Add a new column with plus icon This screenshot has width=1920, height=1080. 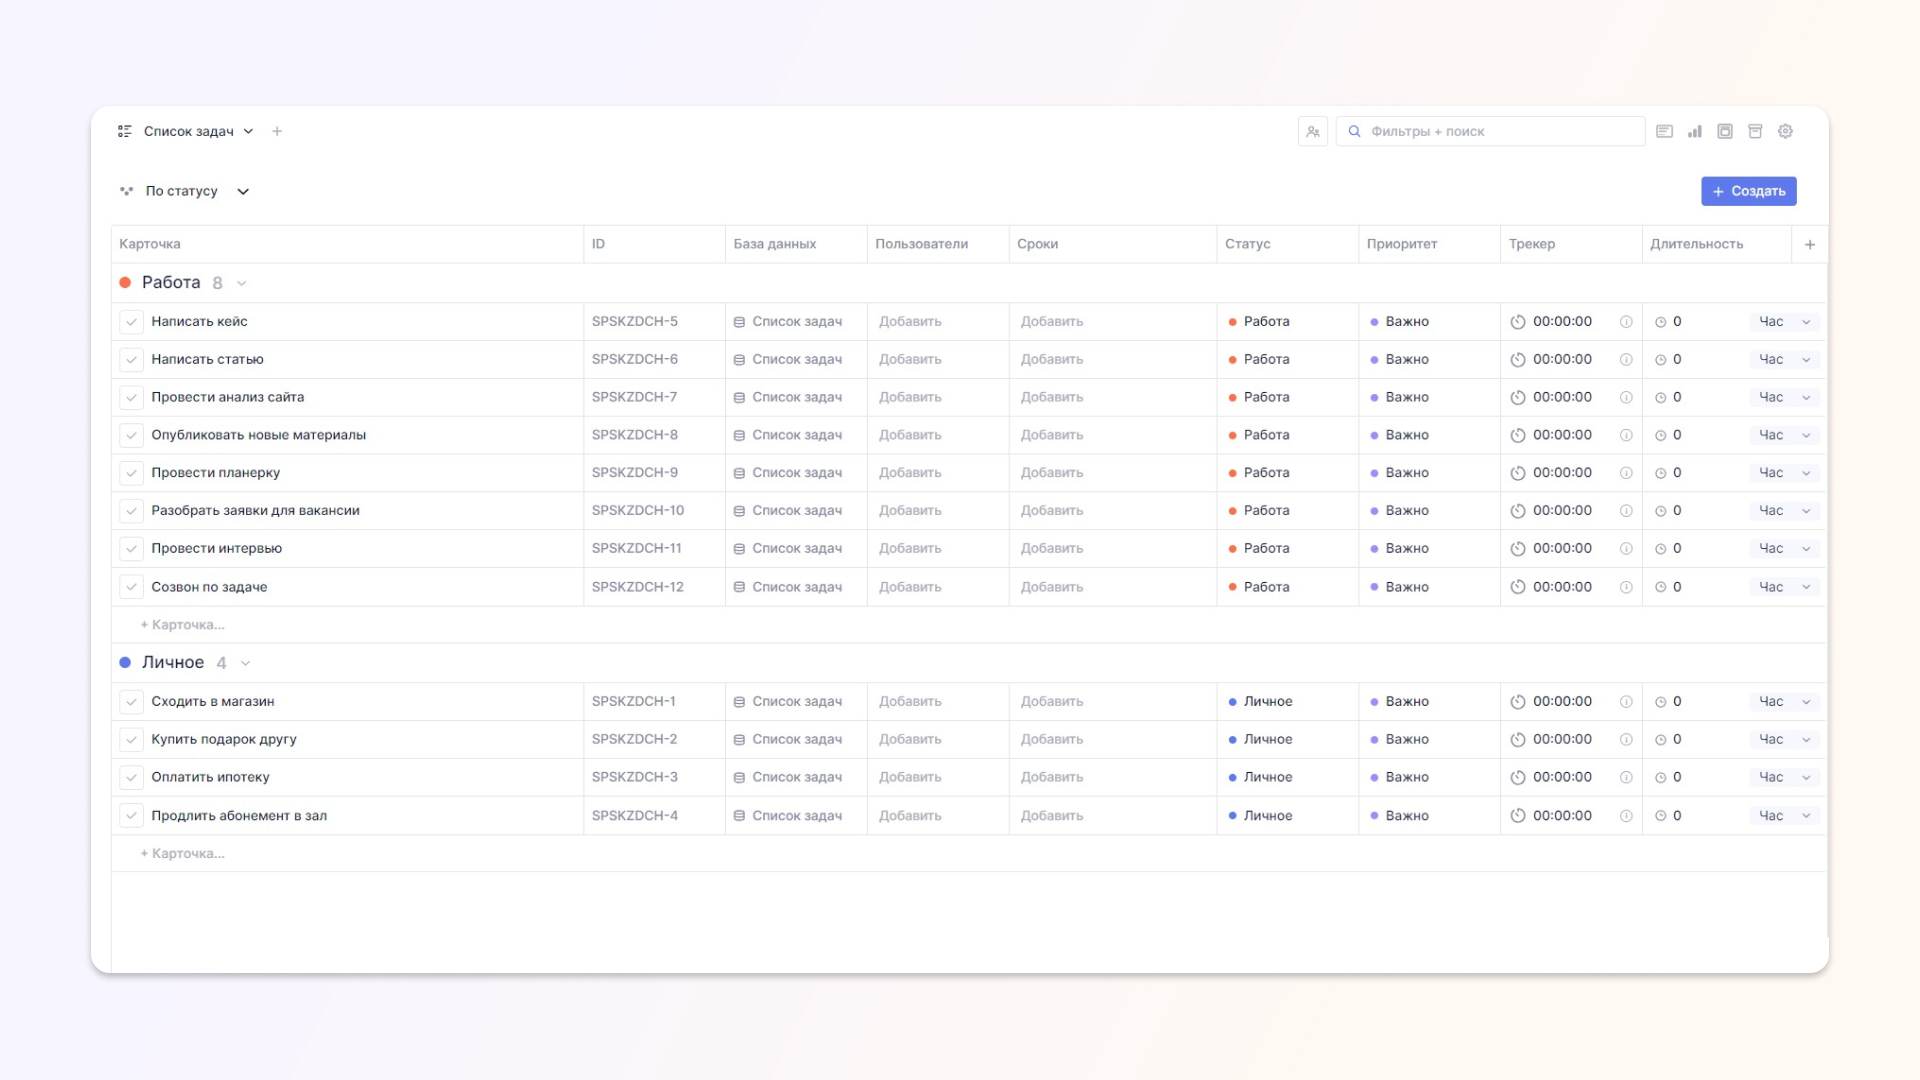pos(1809,244)
